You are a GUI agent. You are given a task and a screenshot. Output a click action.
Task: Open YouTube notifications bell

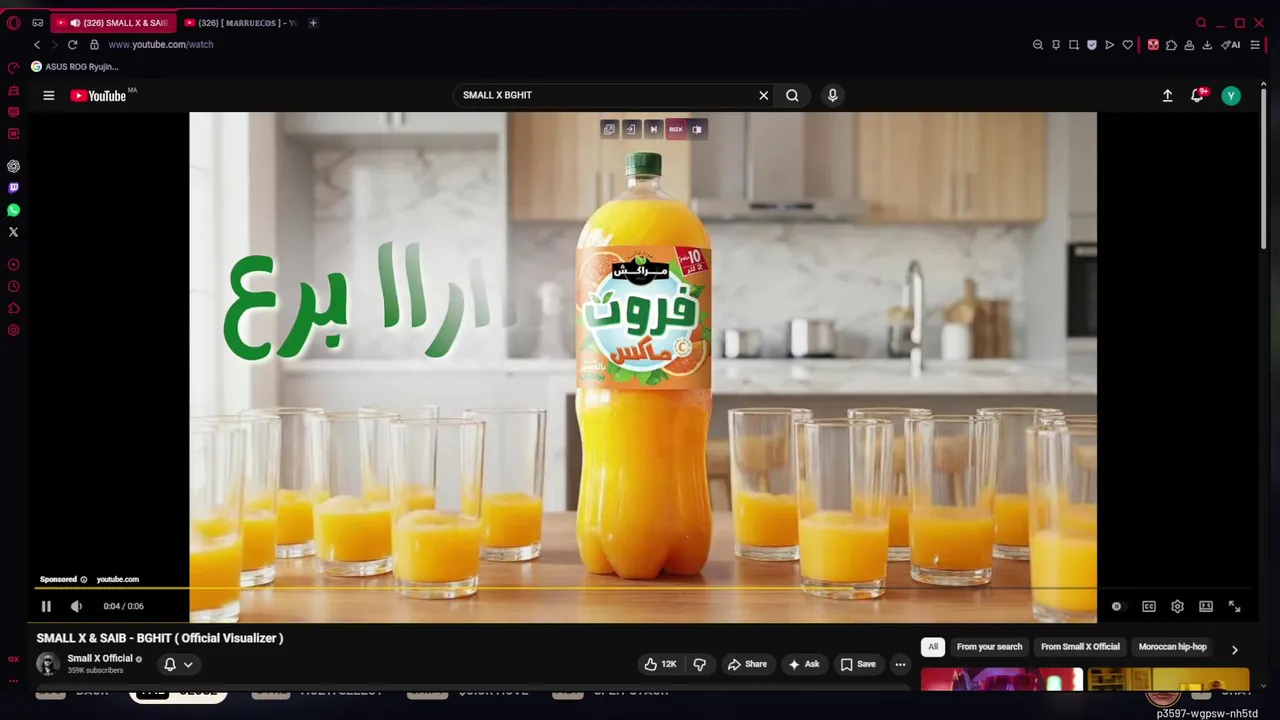pos(1197,96)
